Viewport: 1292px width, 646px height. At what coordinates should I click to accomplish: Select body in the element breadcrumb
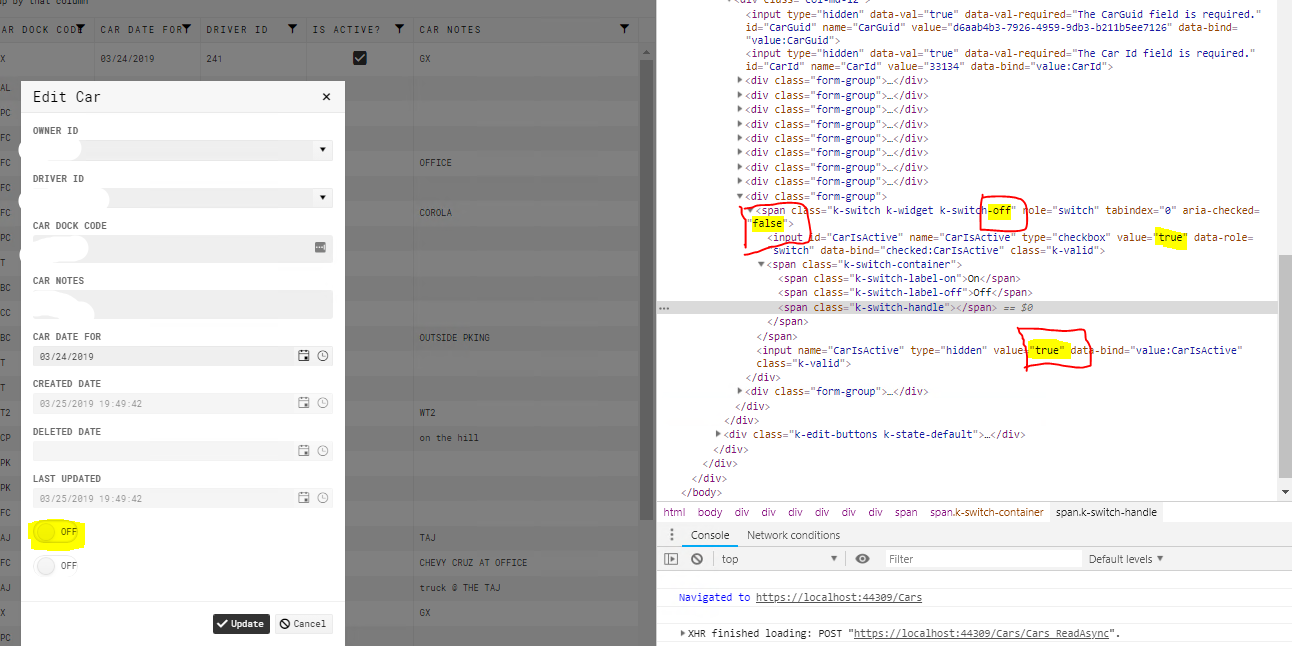coord(710,512)
